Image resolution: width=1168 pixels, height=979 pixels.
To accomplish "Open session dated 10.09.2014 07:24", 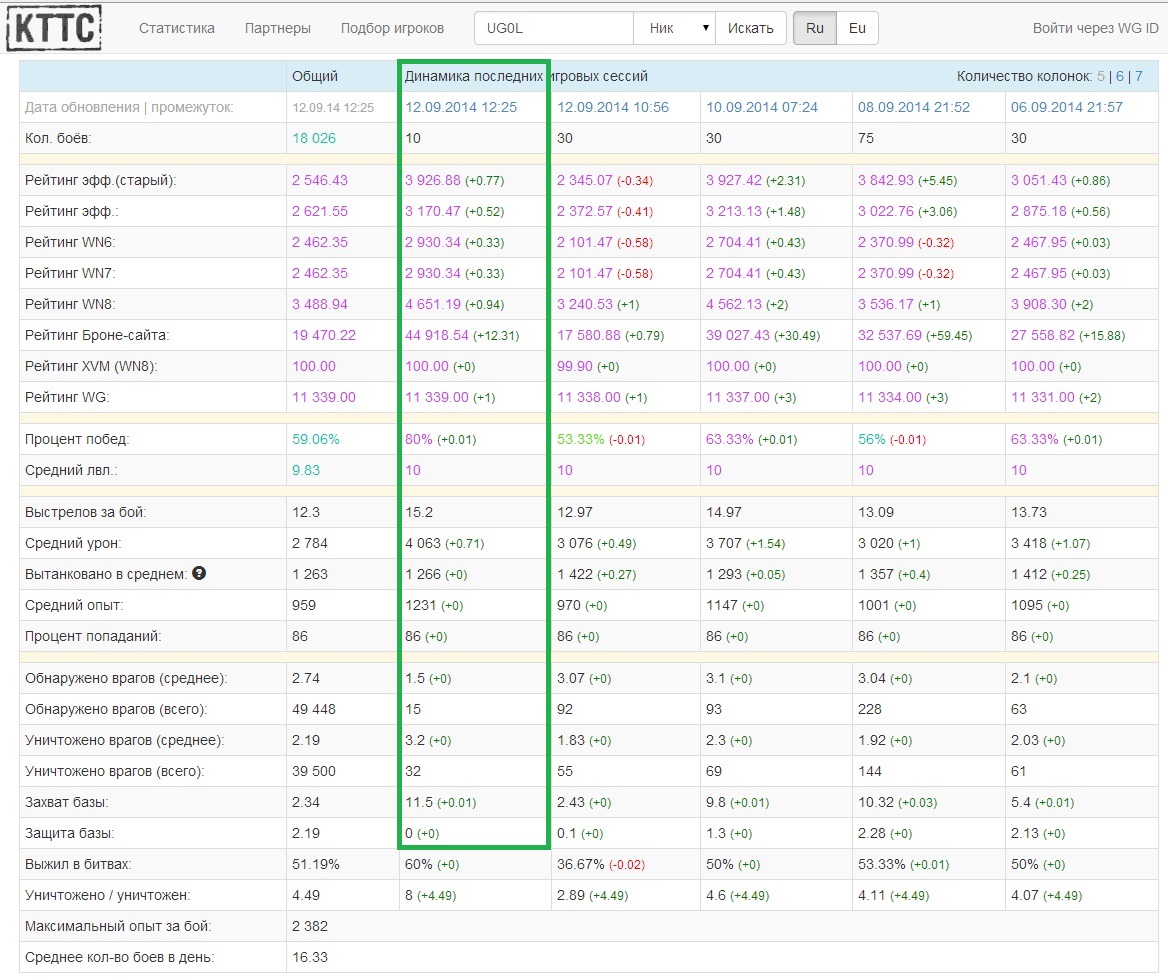I will tap(762, 107).
